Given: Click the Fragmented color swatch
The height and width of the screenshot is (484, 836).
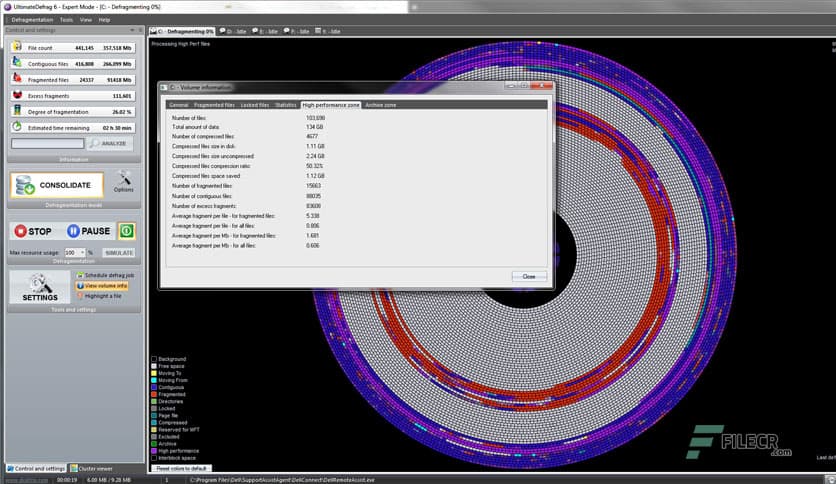Looking at the screenshot, I should point(154,394).
